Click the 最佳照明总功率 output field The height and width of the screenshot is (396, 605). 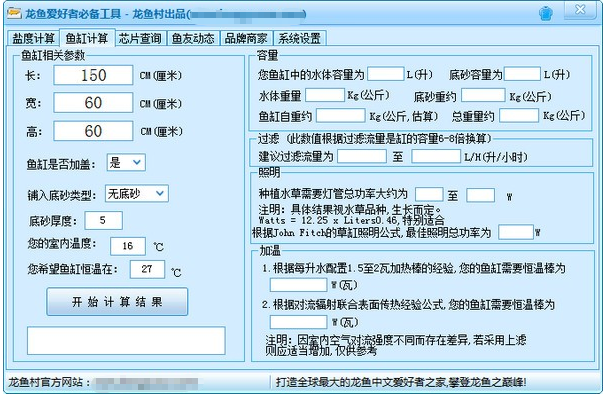[x=516, y=232]
